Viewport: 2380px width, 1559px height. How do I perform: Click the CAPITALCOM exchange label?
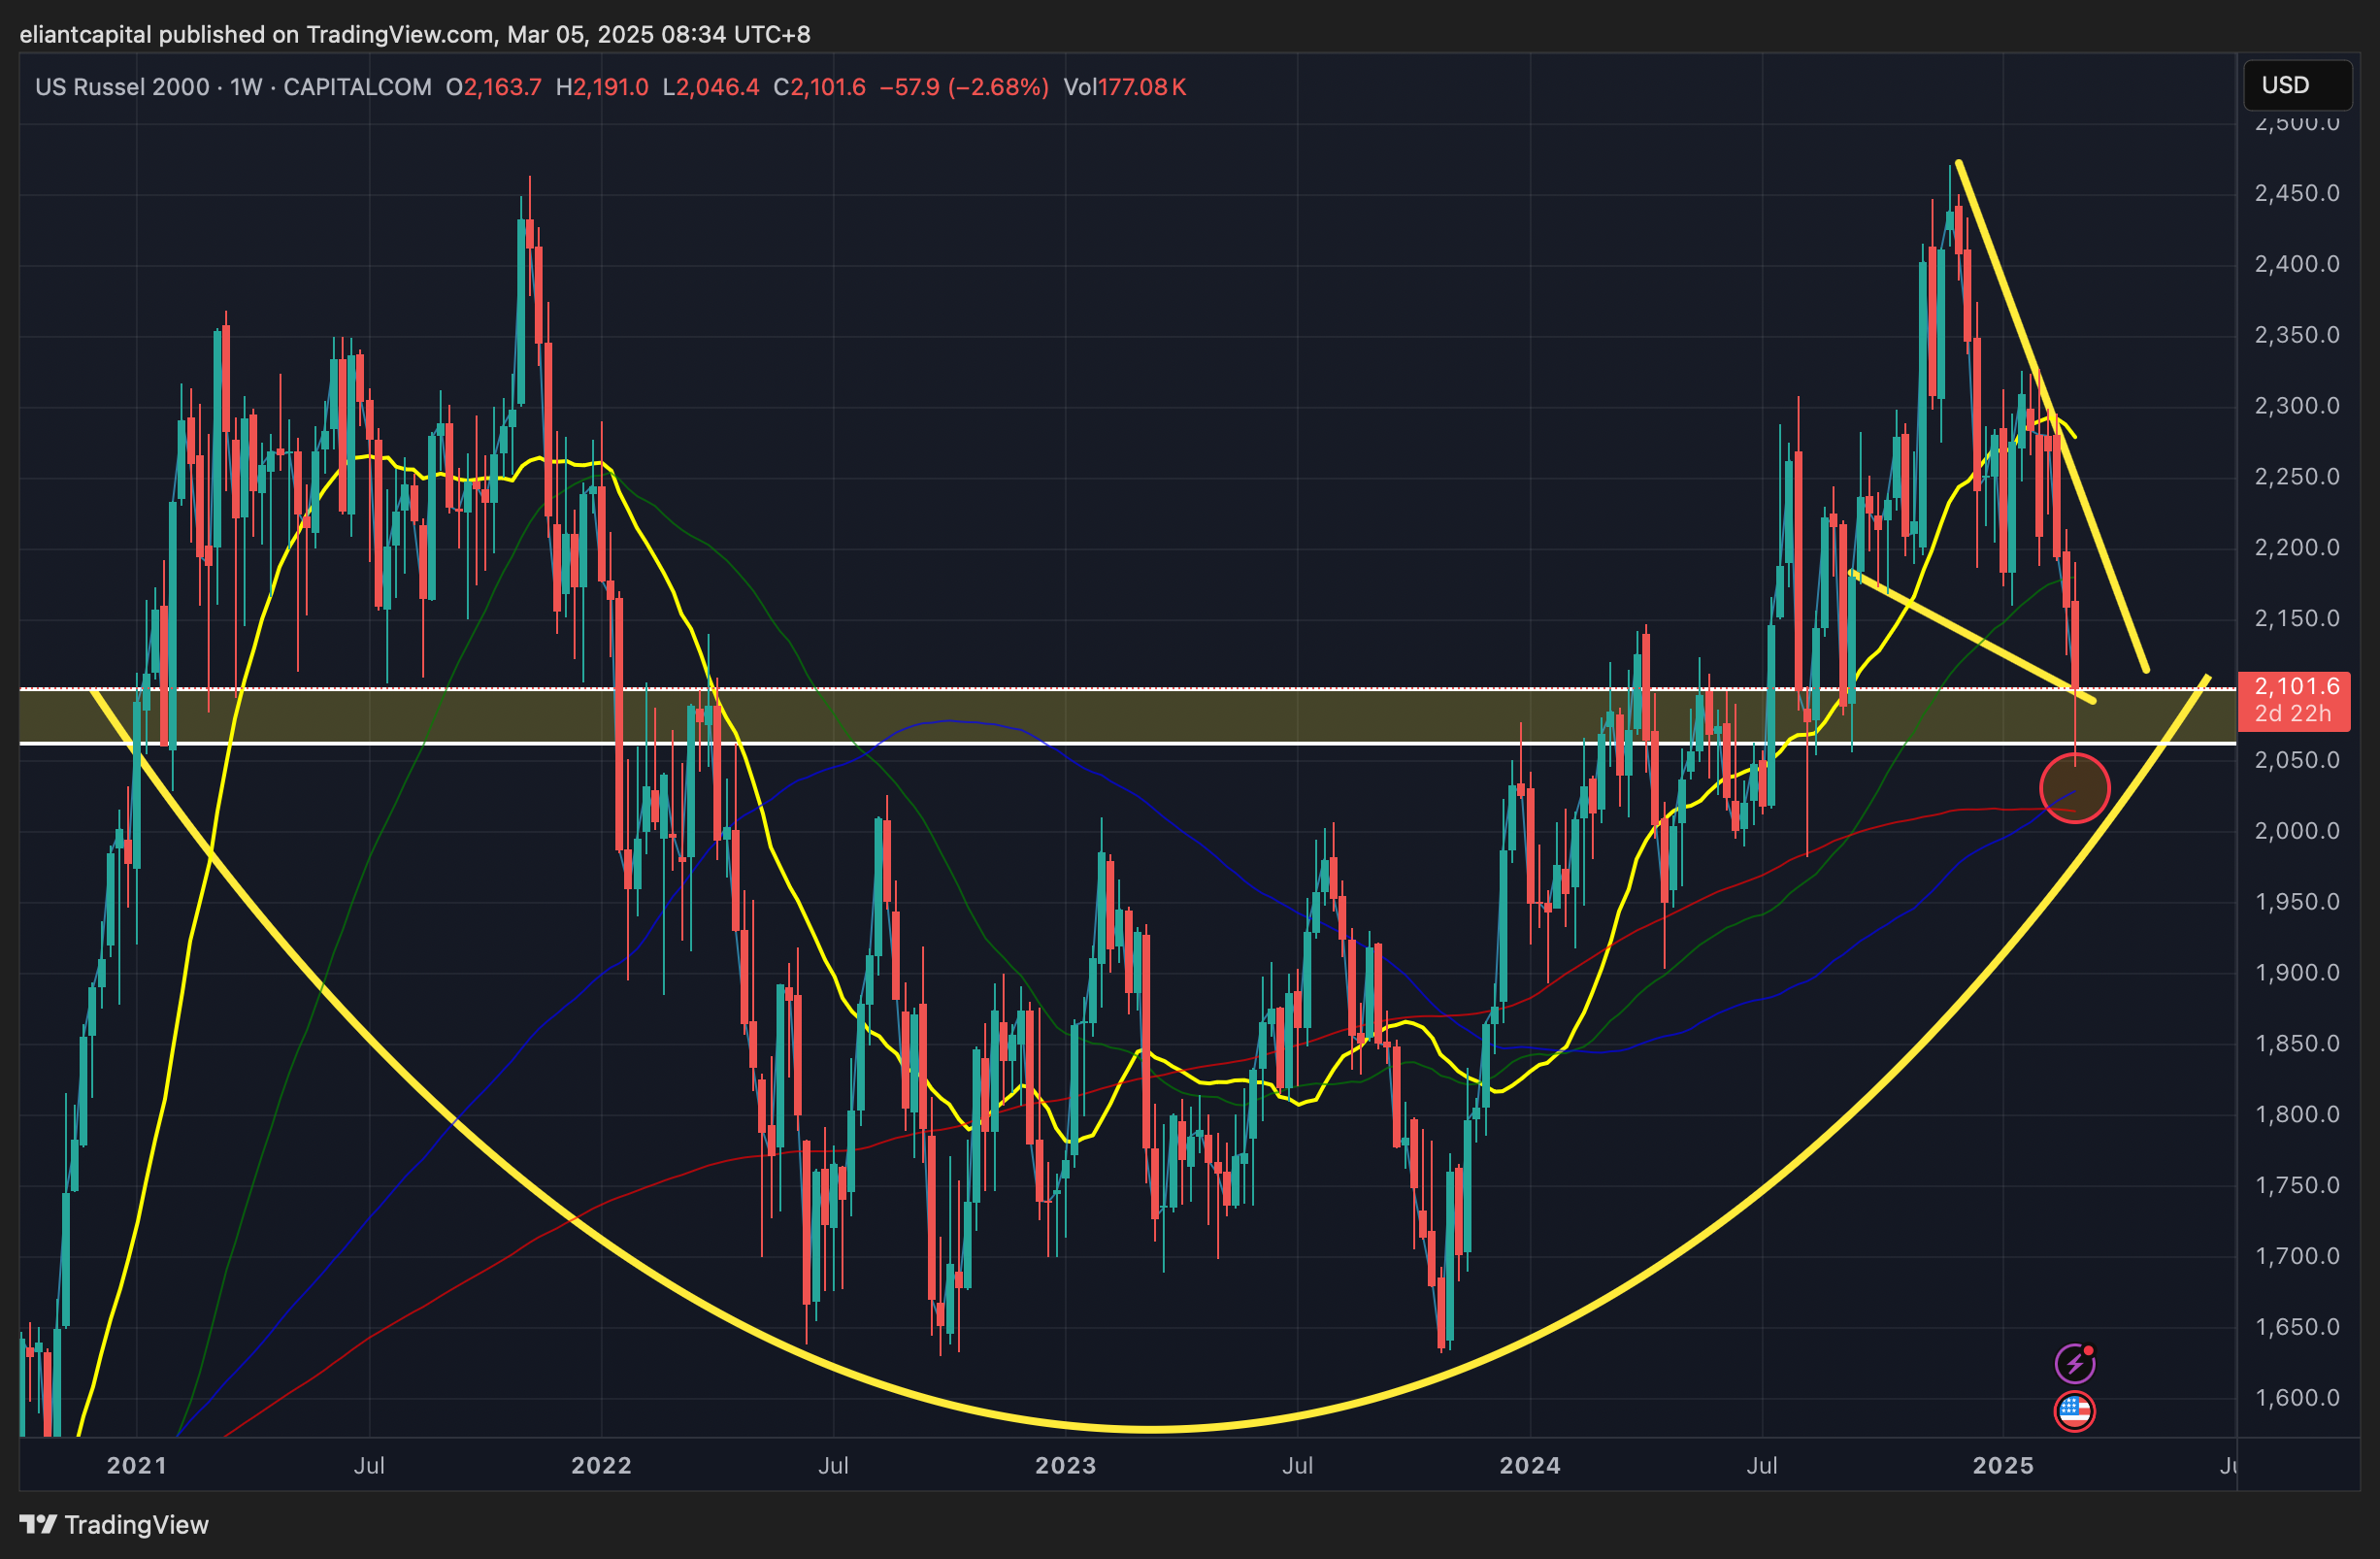tap(357, 87)
